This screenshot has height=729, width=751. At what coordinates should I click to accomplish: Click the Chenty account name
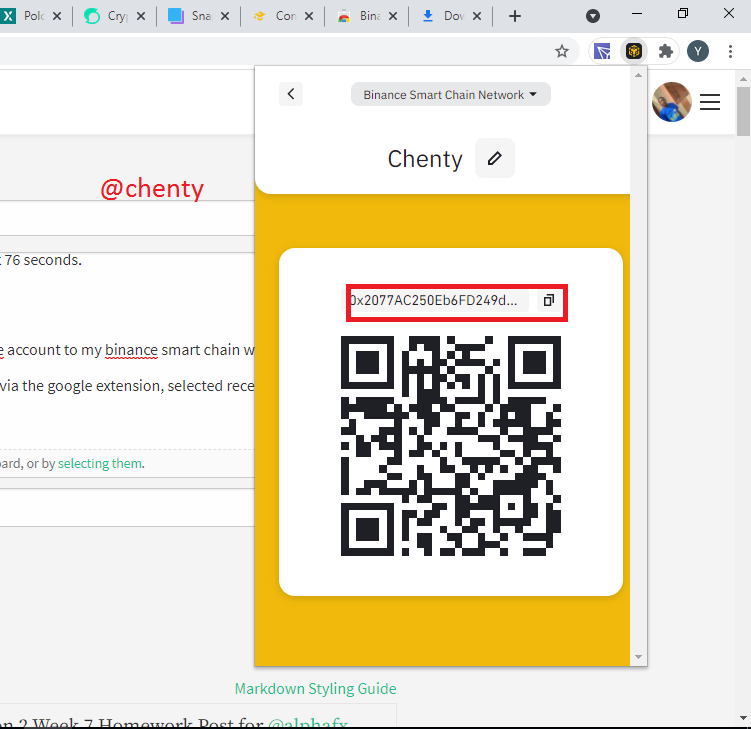[x=424, y=159]
